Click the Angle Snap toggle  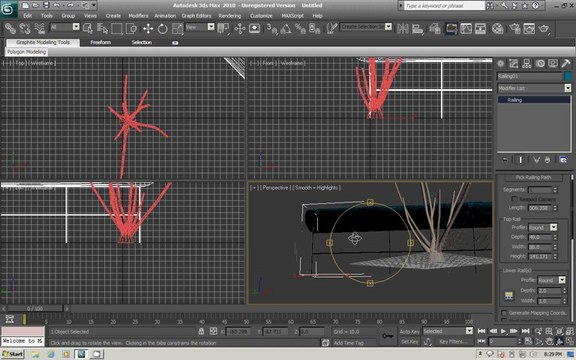point(286,28)
